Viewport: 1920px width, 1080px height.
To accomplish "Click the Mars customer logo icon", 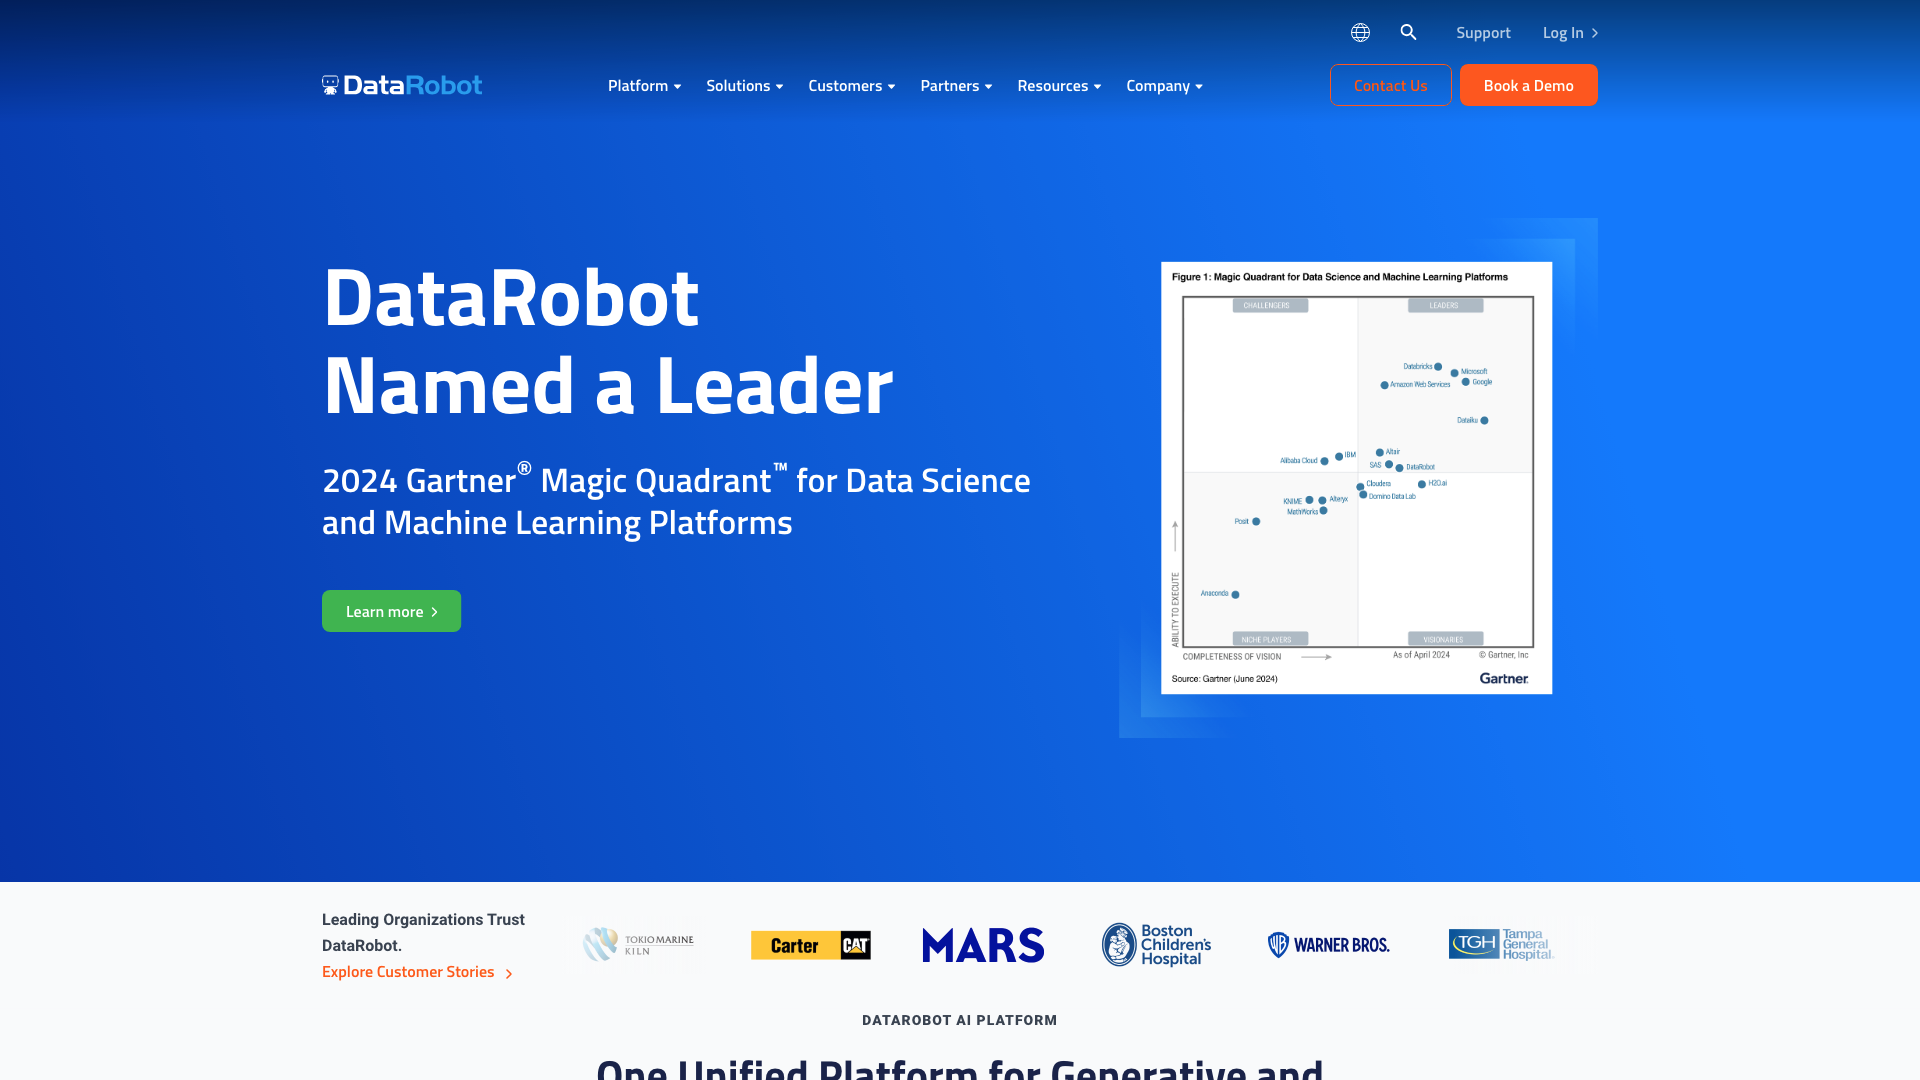I will click(982, 944).
